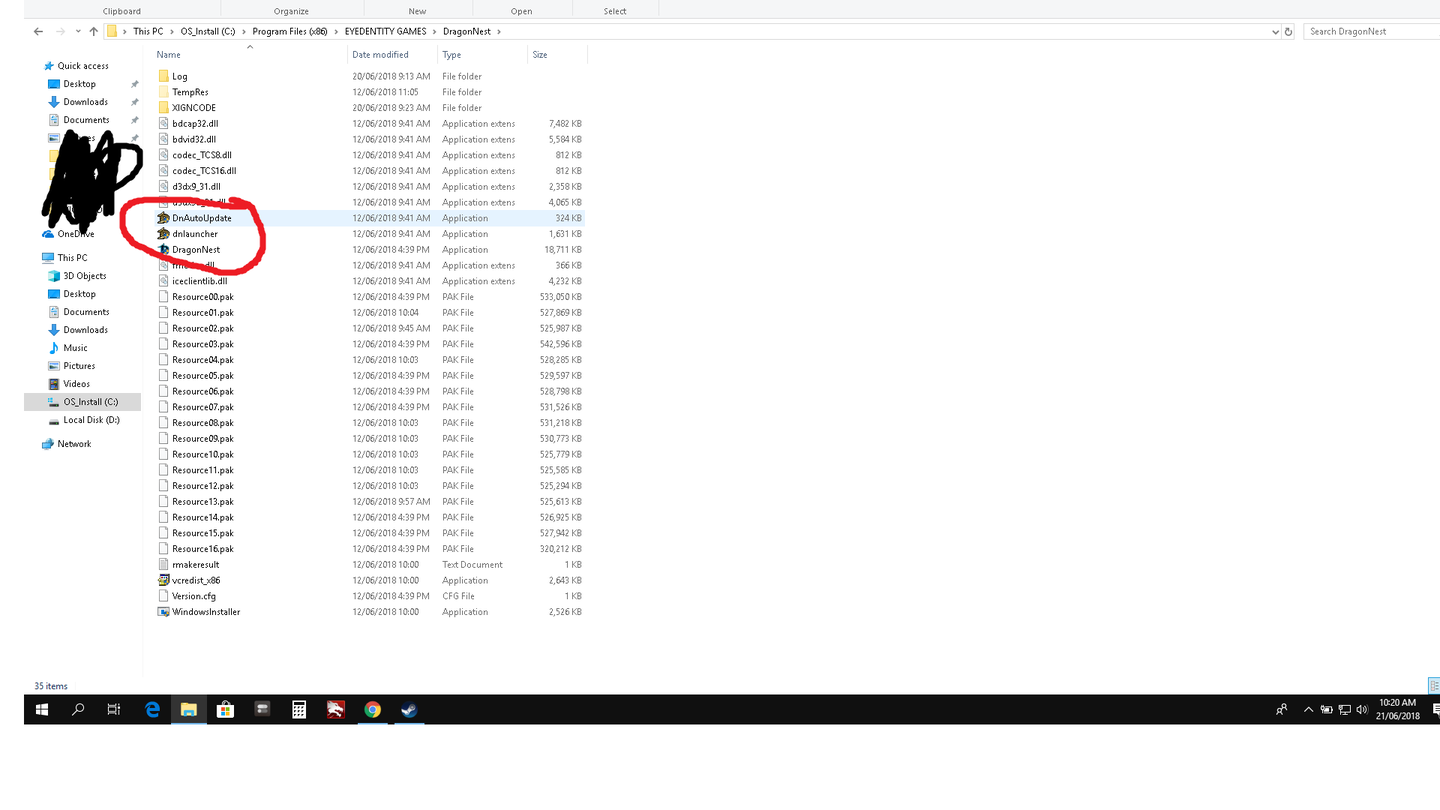Show hidden system tray icons
Image resolution: width=1440 pixels, height=810 pixels.
click(x=1308, y=710)
